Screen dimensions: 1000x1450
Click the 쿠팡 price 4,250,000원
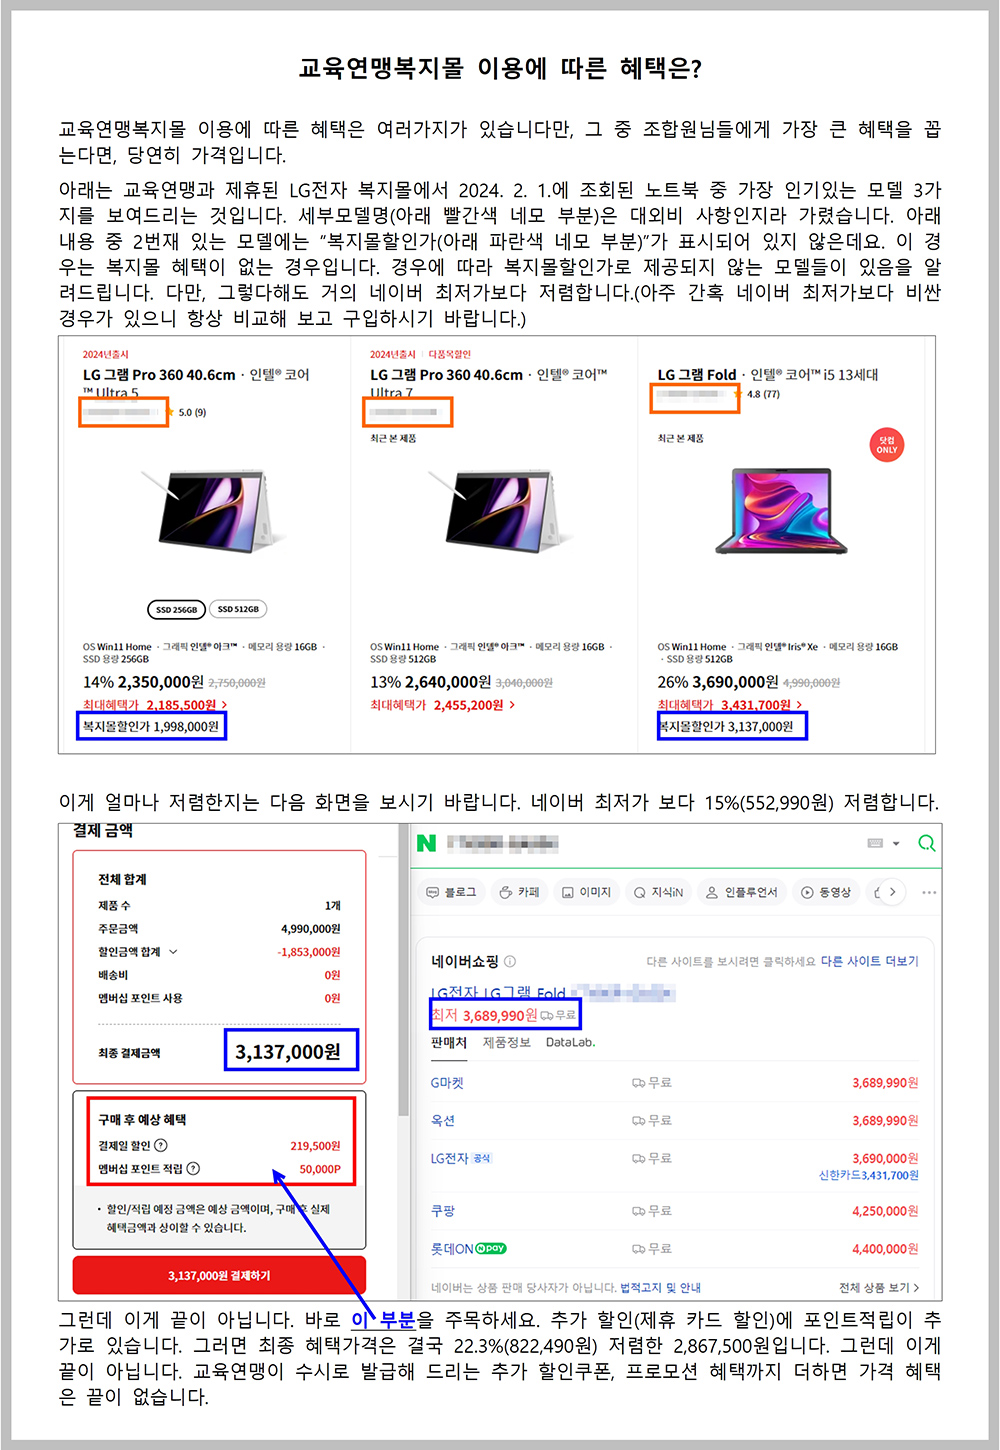[x=885, y=1211]
